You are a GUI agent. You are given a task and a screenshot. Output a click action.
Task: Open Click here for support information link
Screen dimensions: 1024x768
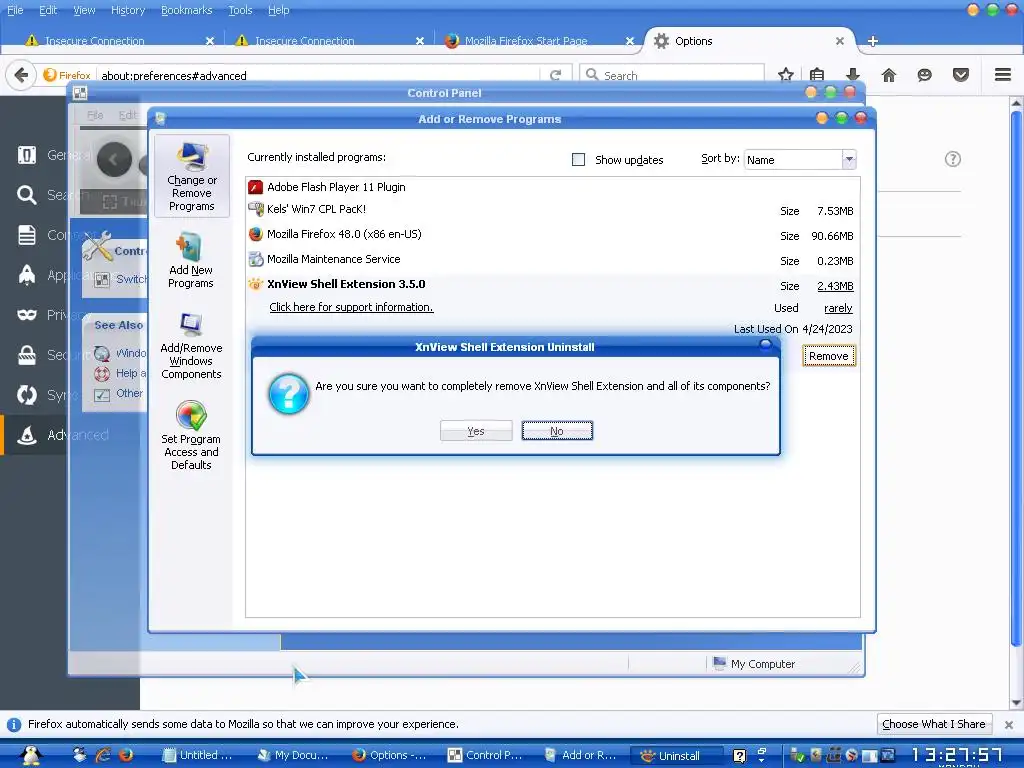(351, 307)
